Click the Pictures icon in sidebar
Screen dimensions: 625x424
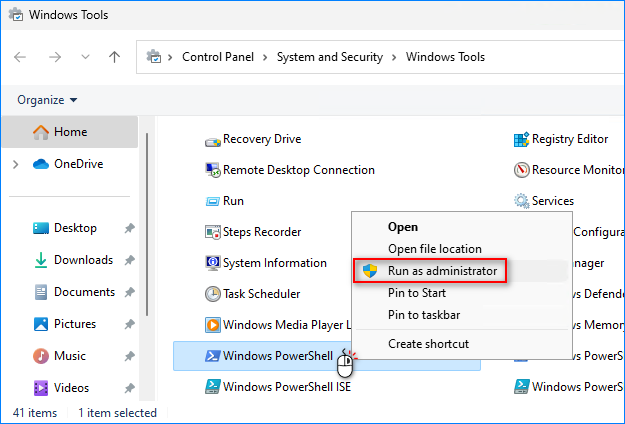point(41,324)
